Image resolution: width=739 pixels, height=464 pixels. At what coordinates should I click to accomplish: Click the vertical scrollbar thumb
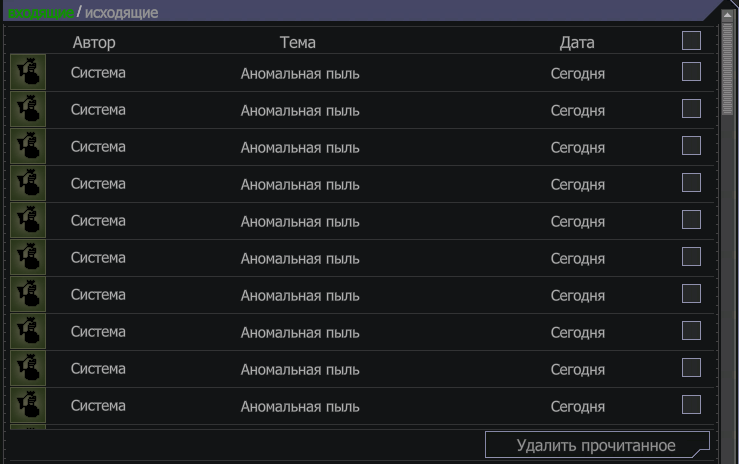point(728,68)
